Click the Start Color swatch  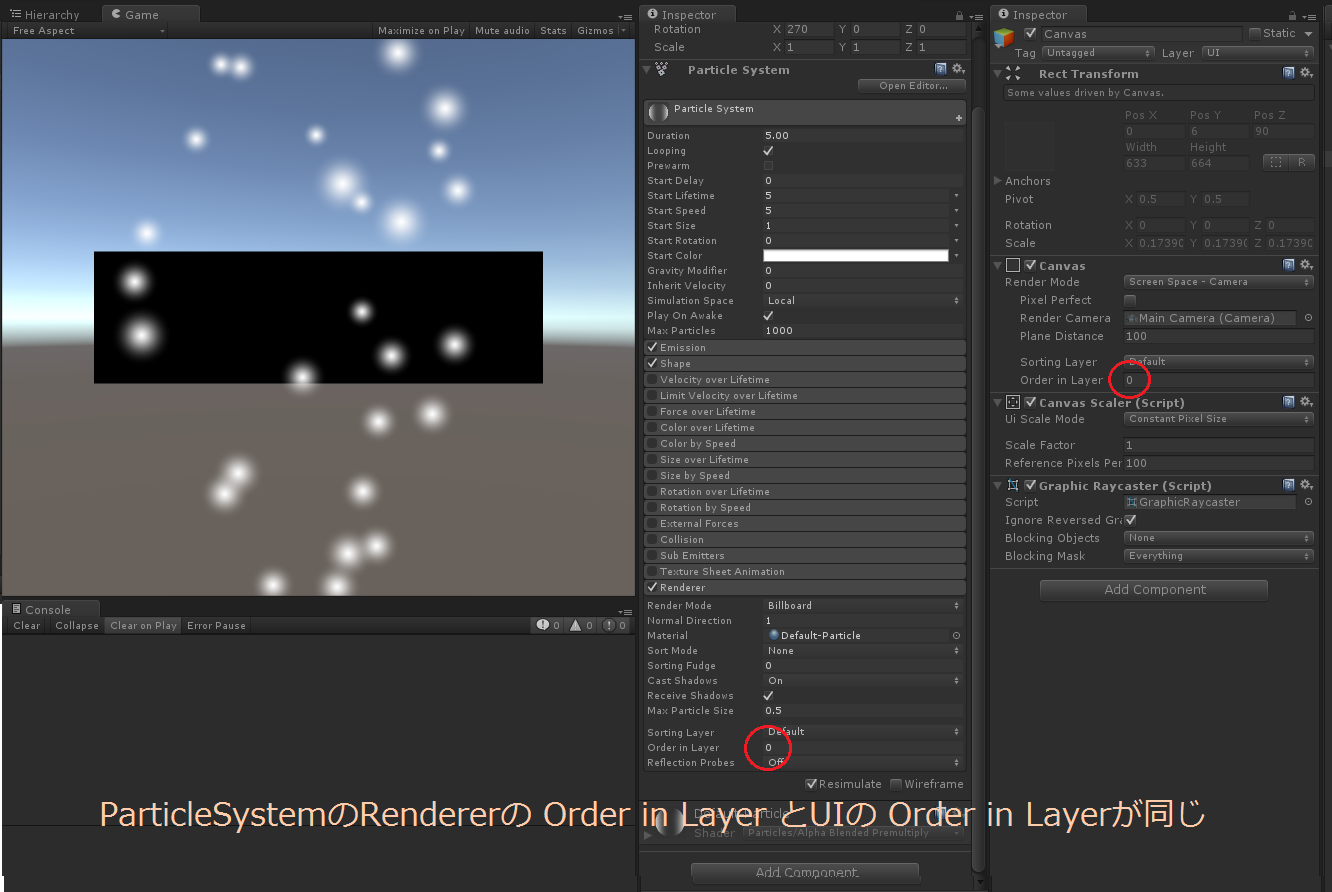[856, 255]
